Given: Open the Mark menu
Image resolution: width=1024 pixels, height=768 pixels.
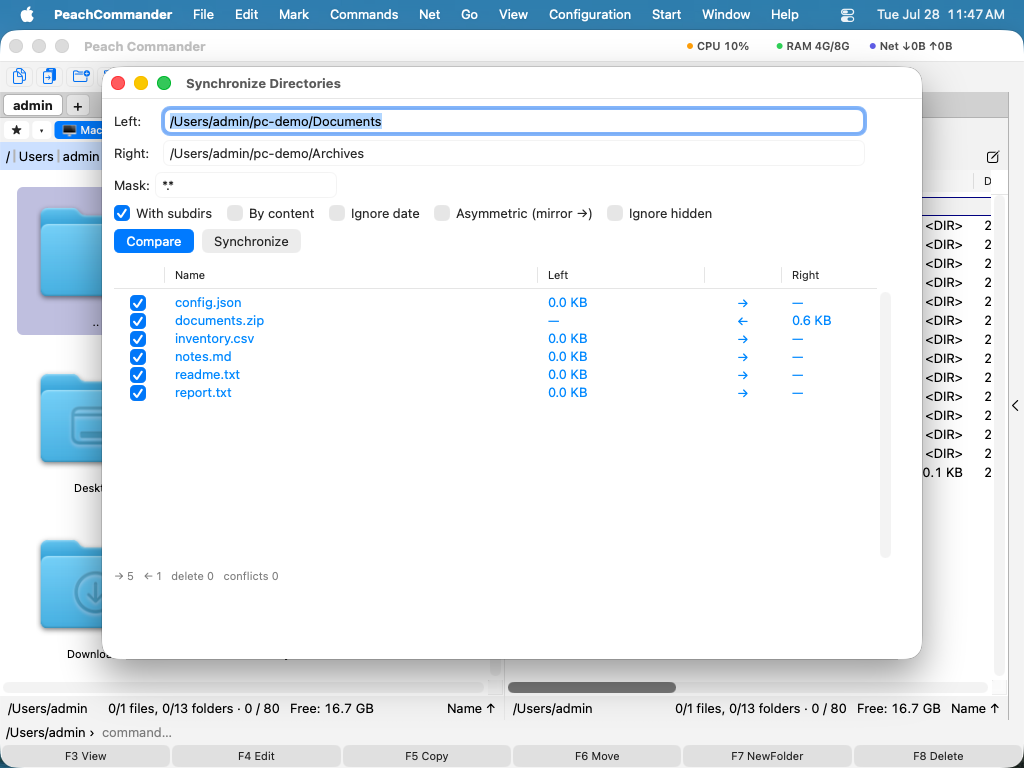Looking at the screenshot, I should coord(294,14).
